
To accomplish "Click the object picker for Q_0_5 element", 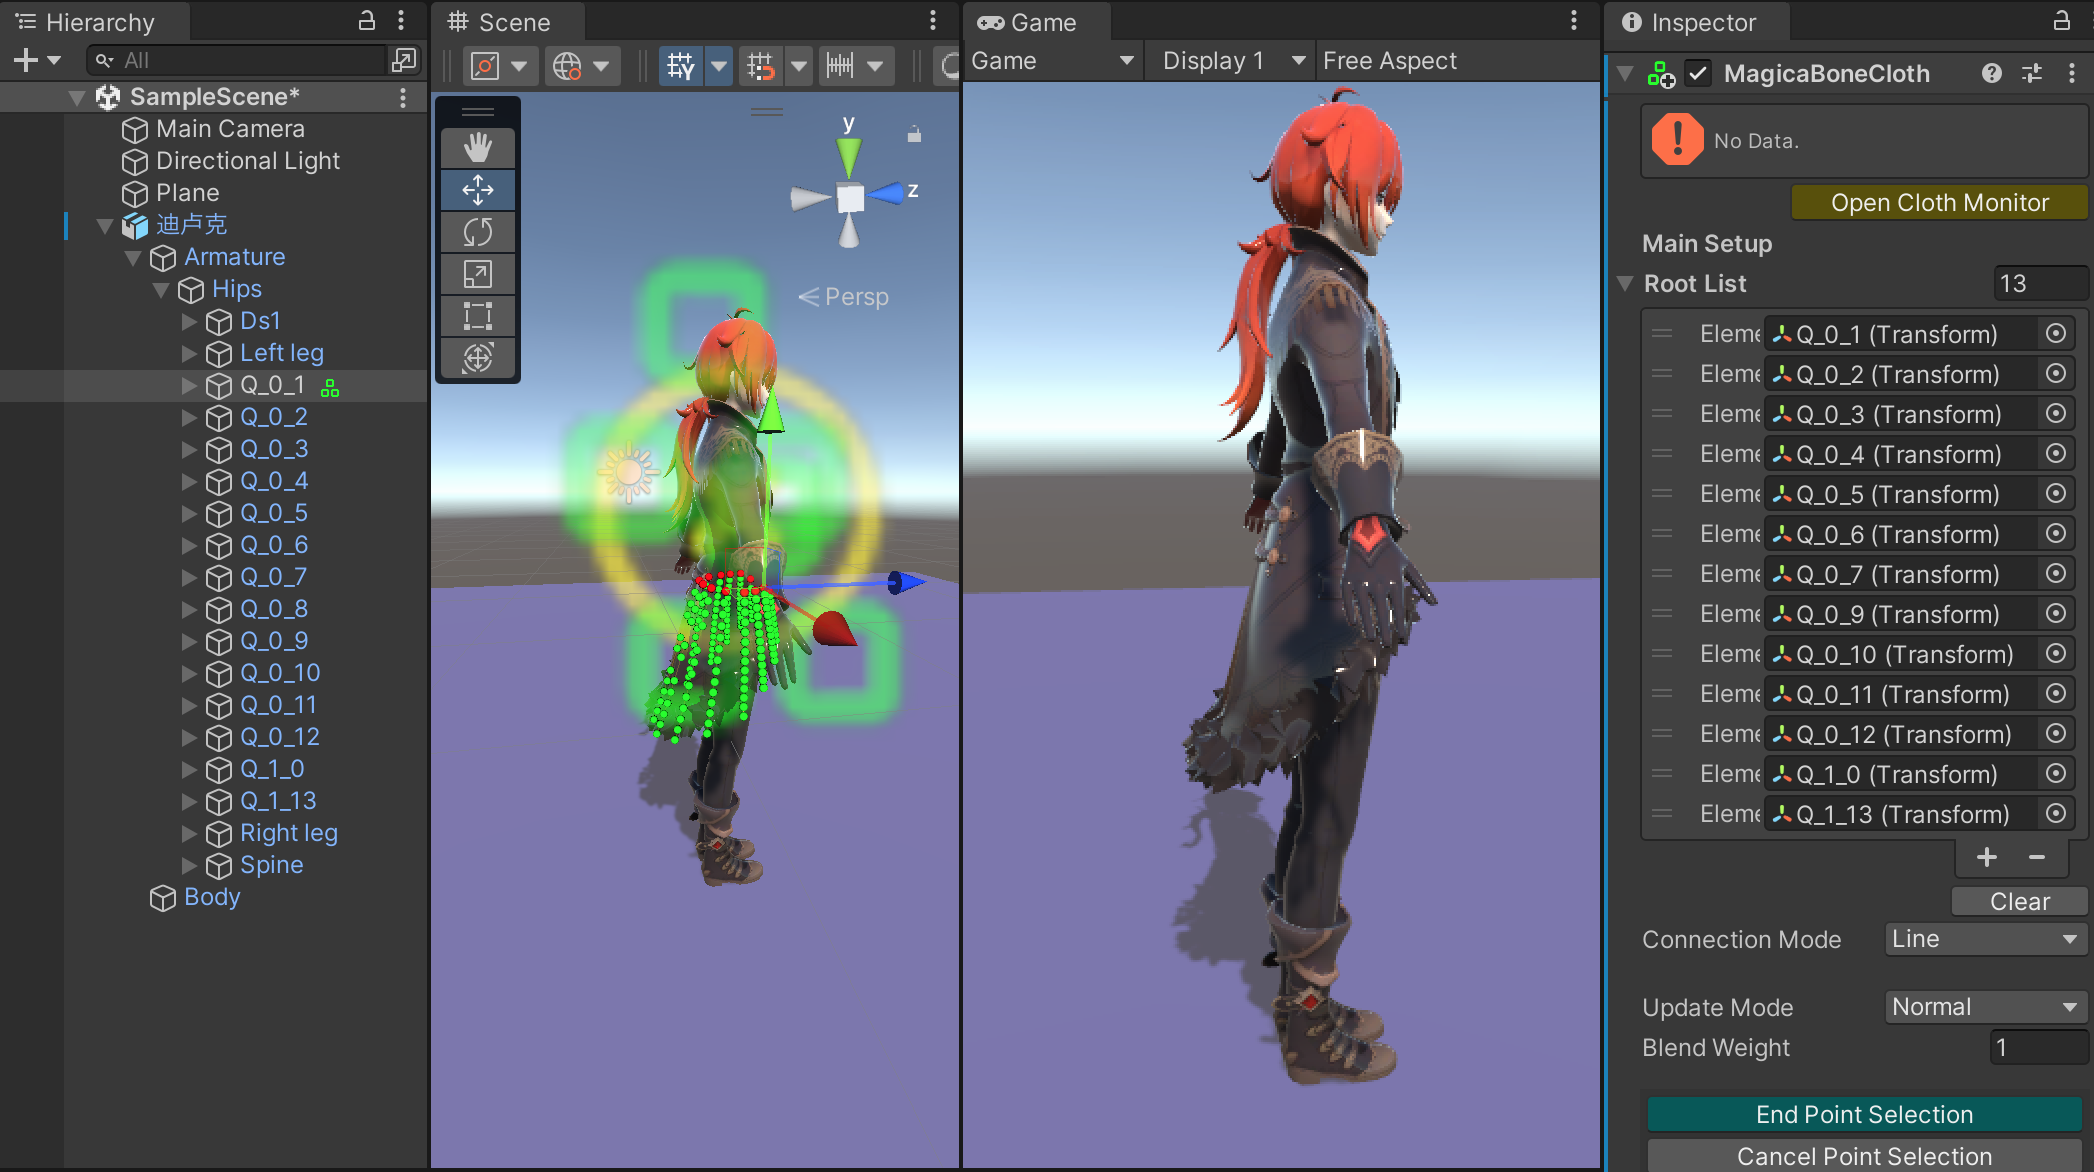I will [2055, 494].
